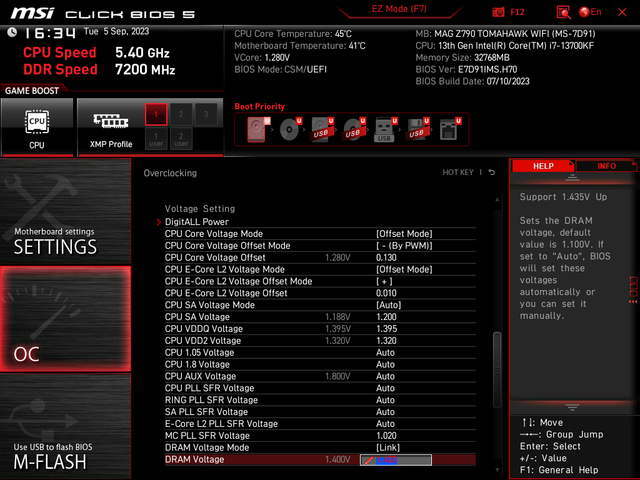Select the CPU VDD2 Voltage row
Screen dimensions: 640x480
(x=320, y=340)
